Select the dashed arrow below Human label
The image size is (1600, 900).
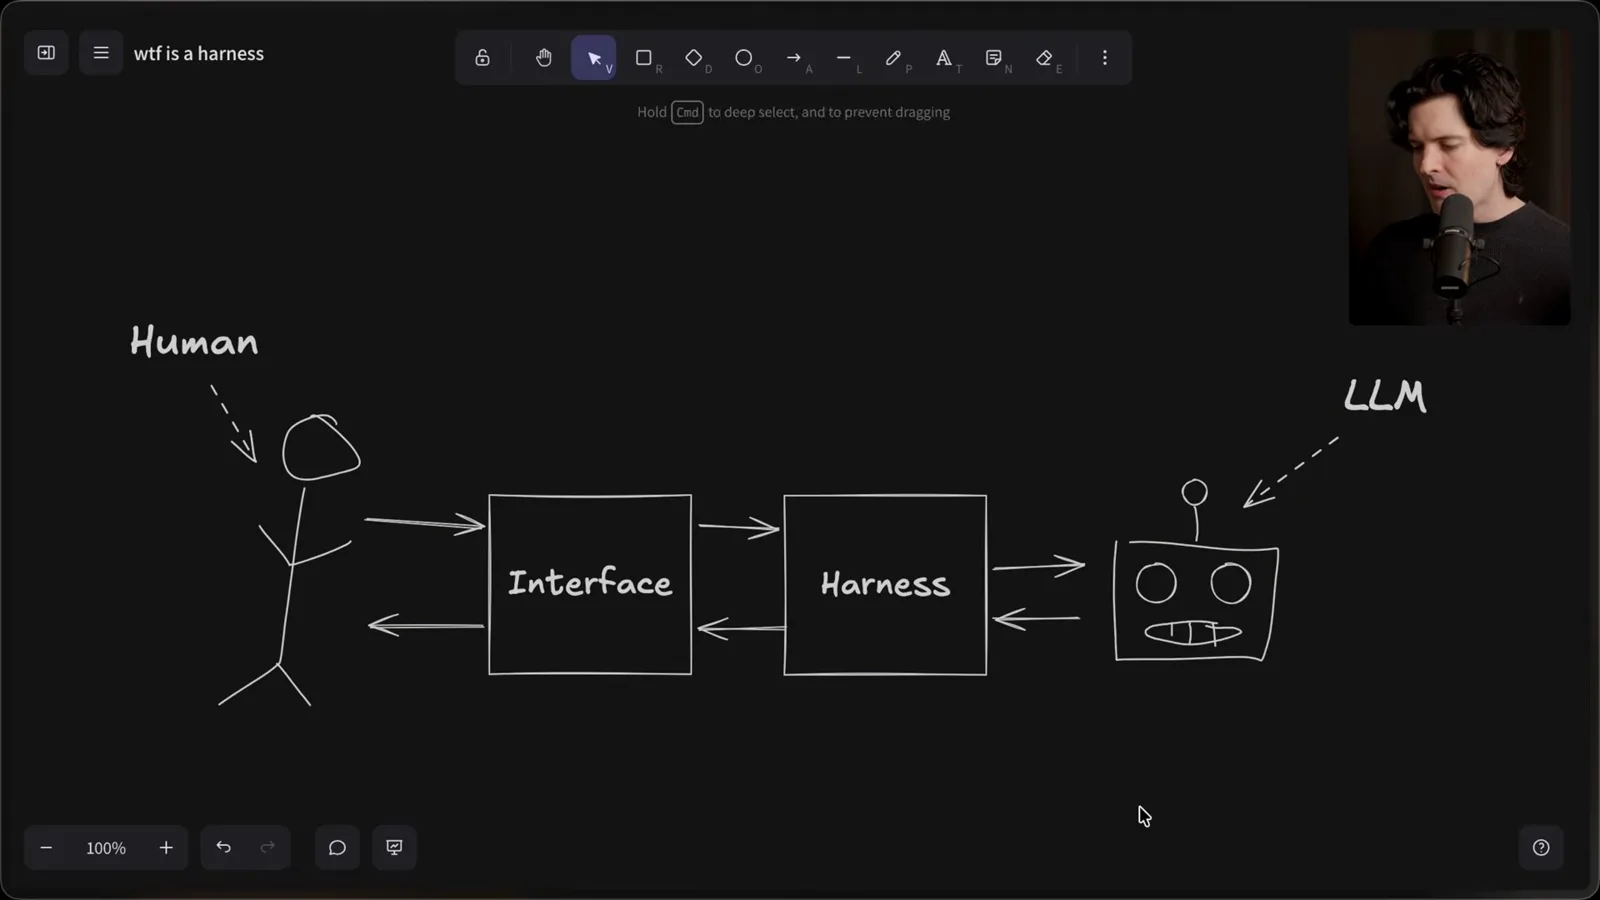(235, 424)
